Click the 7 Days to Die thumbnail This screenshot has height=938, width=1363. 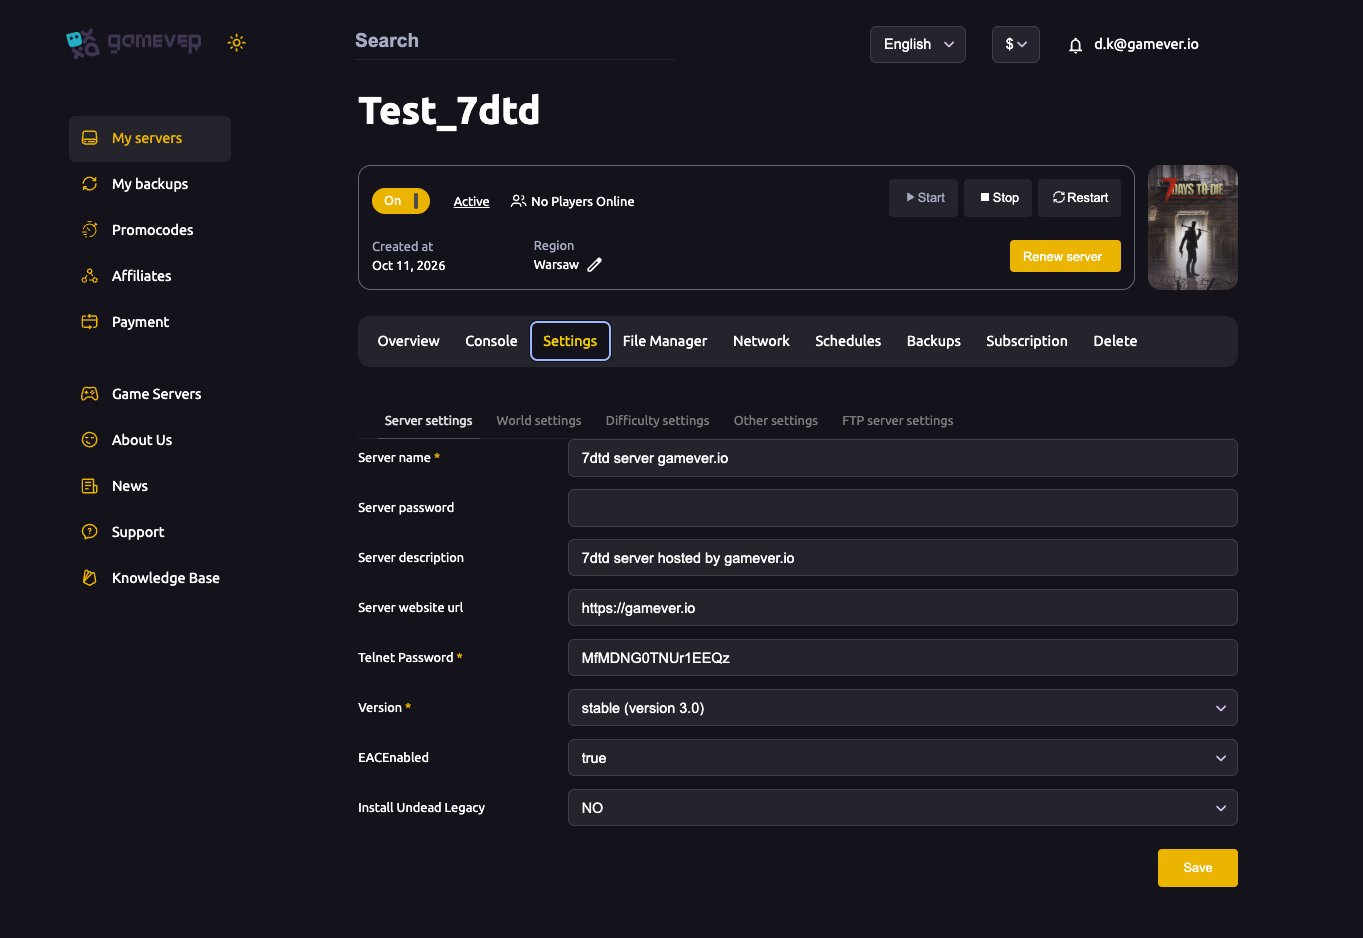click(x=1193, y=228)
